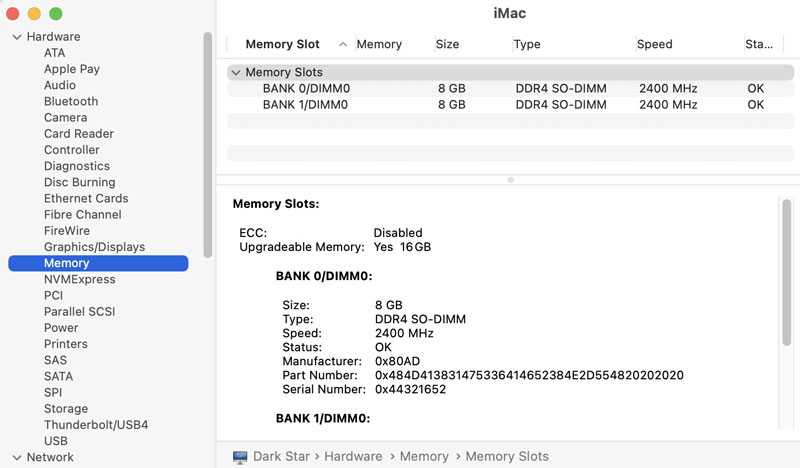Click the detail pane vertical scrollbar
The height and width of the screenshot is (468, 800).
787,273
